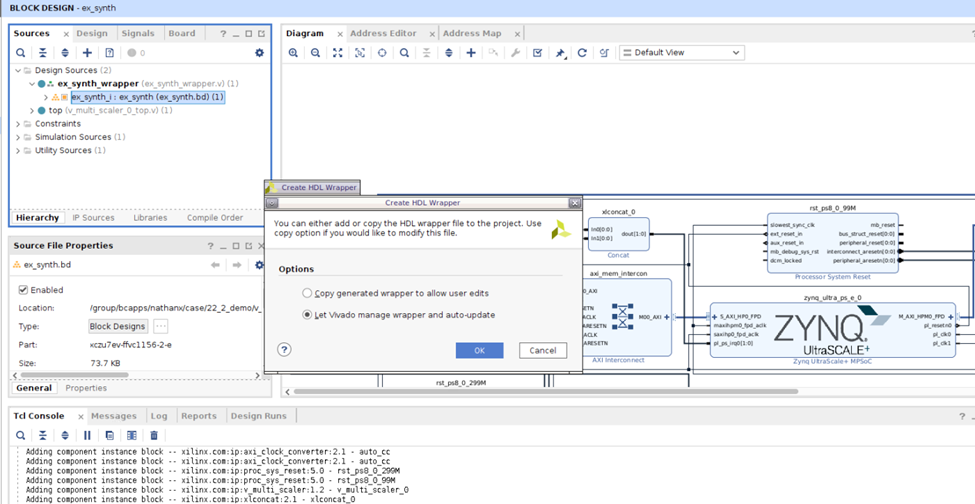
Task: Click Cancel in Create HDL Wrapper dialog
Action: click(542, 351)
